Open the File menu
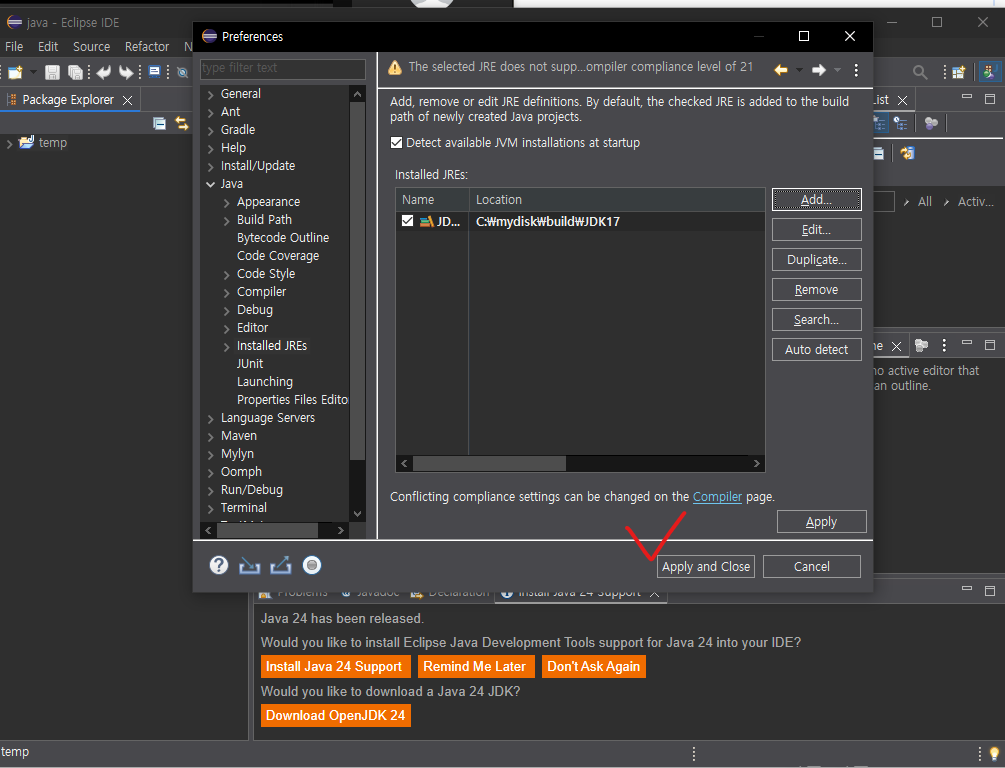Viewport: 1005px width, 768px height. (14, 46)
